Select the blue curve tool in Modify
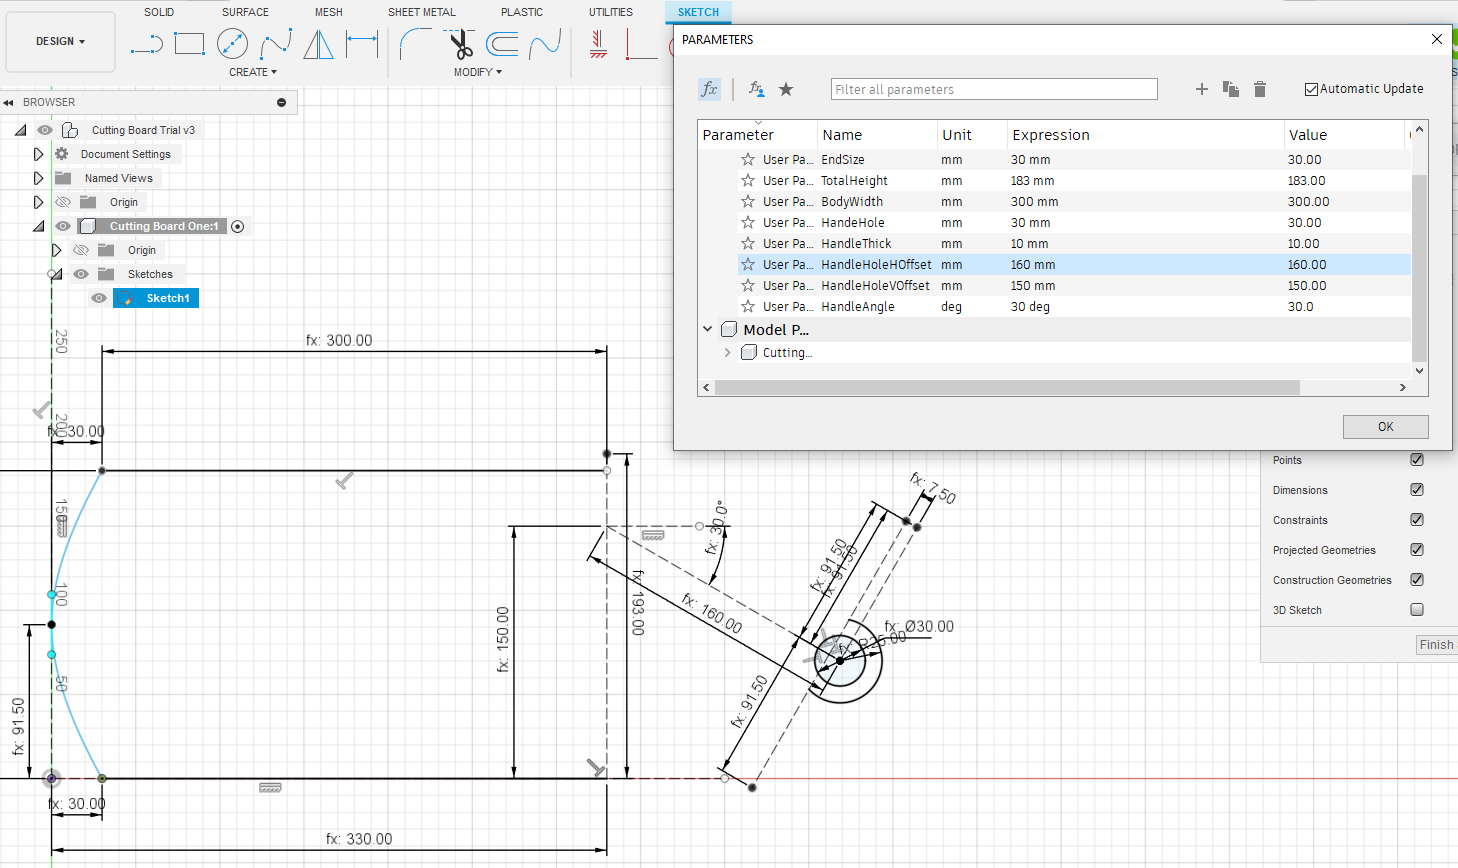The height and width of the screenshot is (868, 1458). pos(545,43)
